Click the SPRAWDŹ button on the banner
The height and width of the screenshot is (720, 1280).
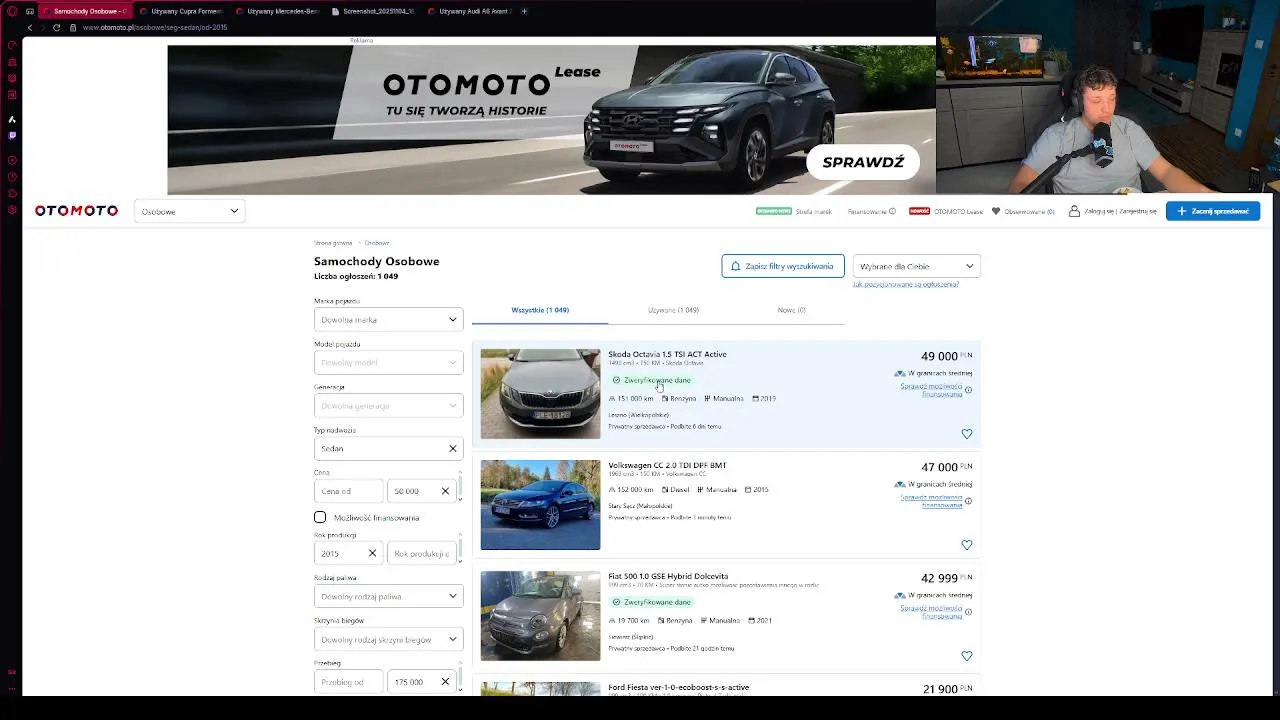863,162
